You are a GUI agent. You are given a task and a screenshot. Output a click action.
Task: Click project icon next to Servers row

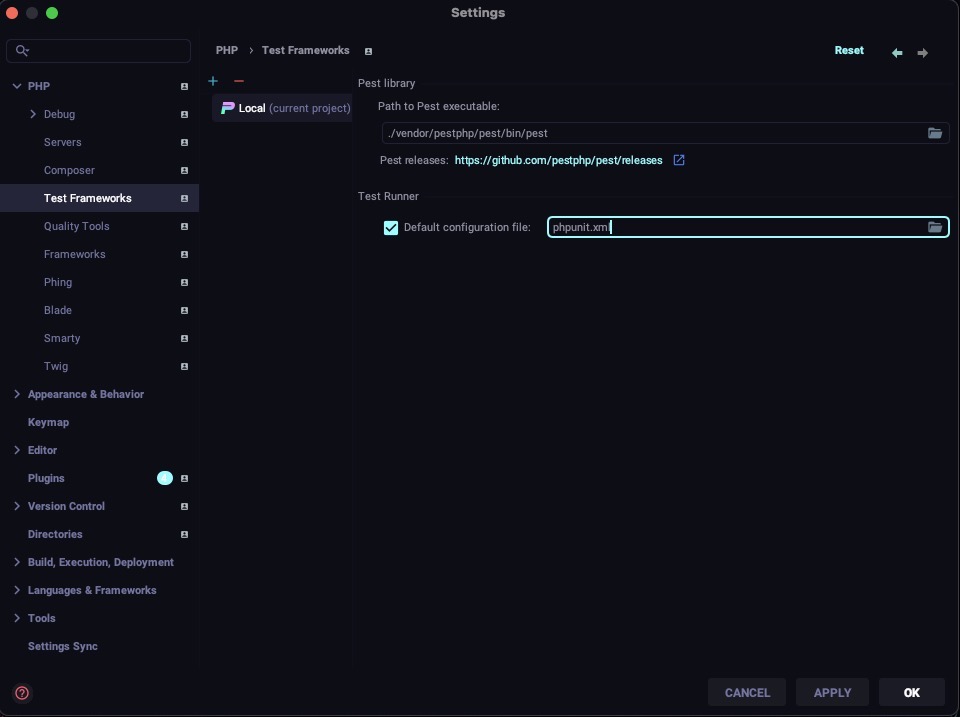point(184,142)
